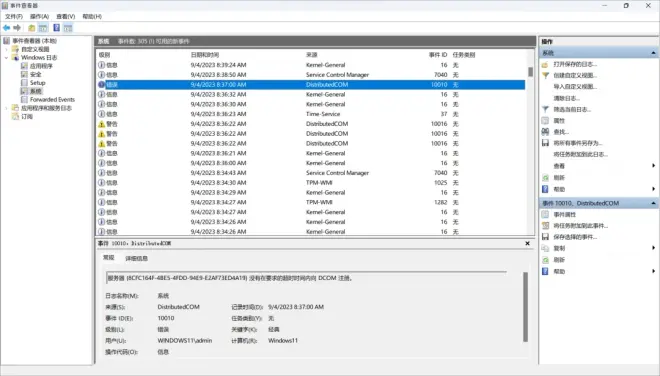Screen dimensions: 660x376
Task: Click the 属性 icon in actions pane
Action: point(545,121)
